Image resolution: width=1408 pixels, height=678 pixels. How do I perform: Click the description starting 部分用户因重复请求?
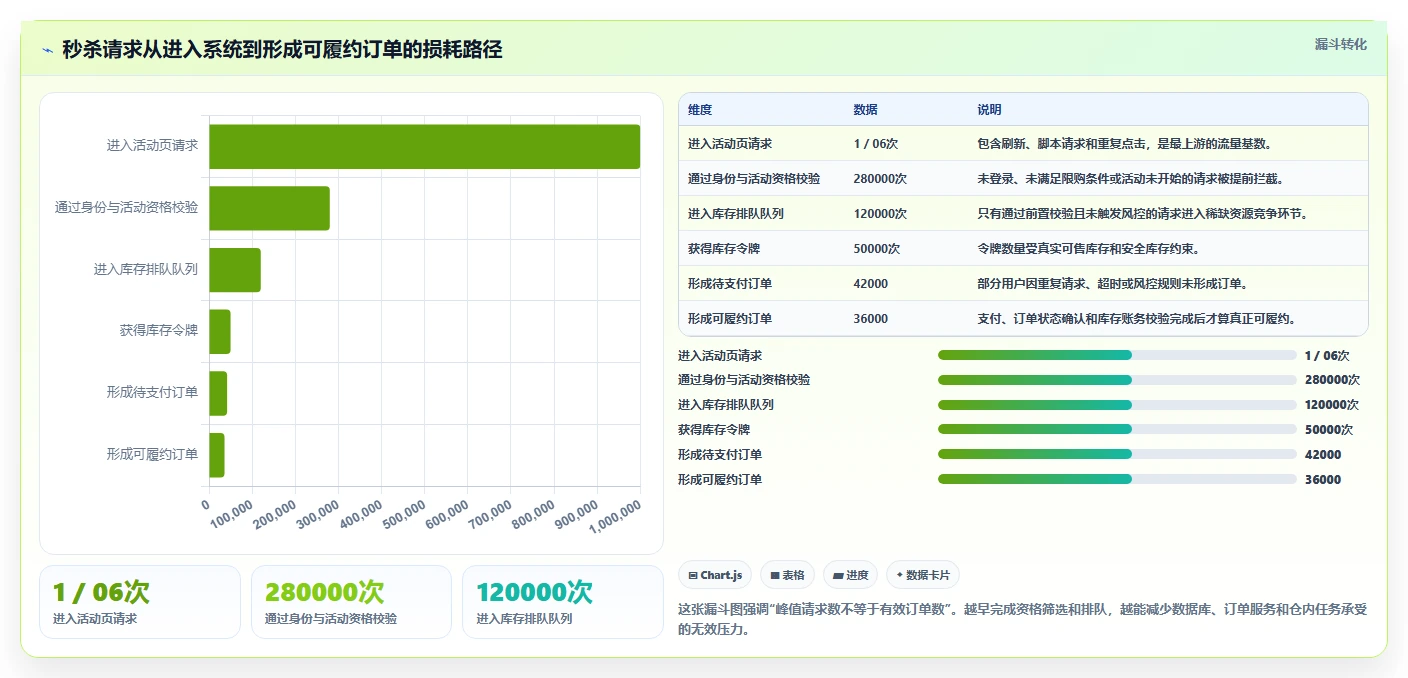pos(1112,283)
